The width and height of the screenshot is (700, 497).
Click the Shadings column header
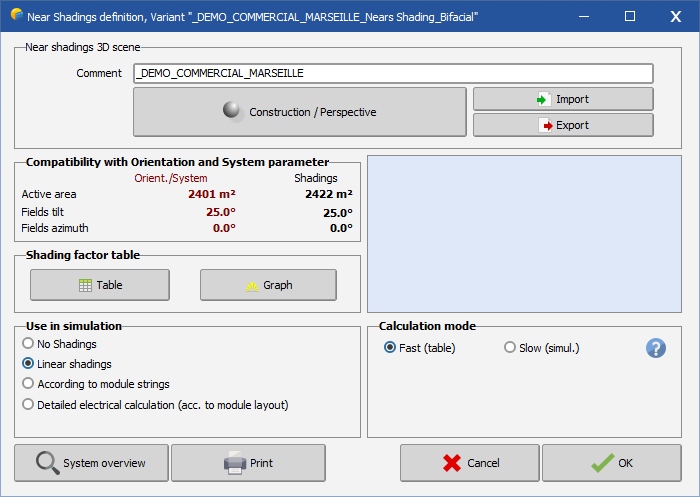pyautogui.click(x=316, y=178)
